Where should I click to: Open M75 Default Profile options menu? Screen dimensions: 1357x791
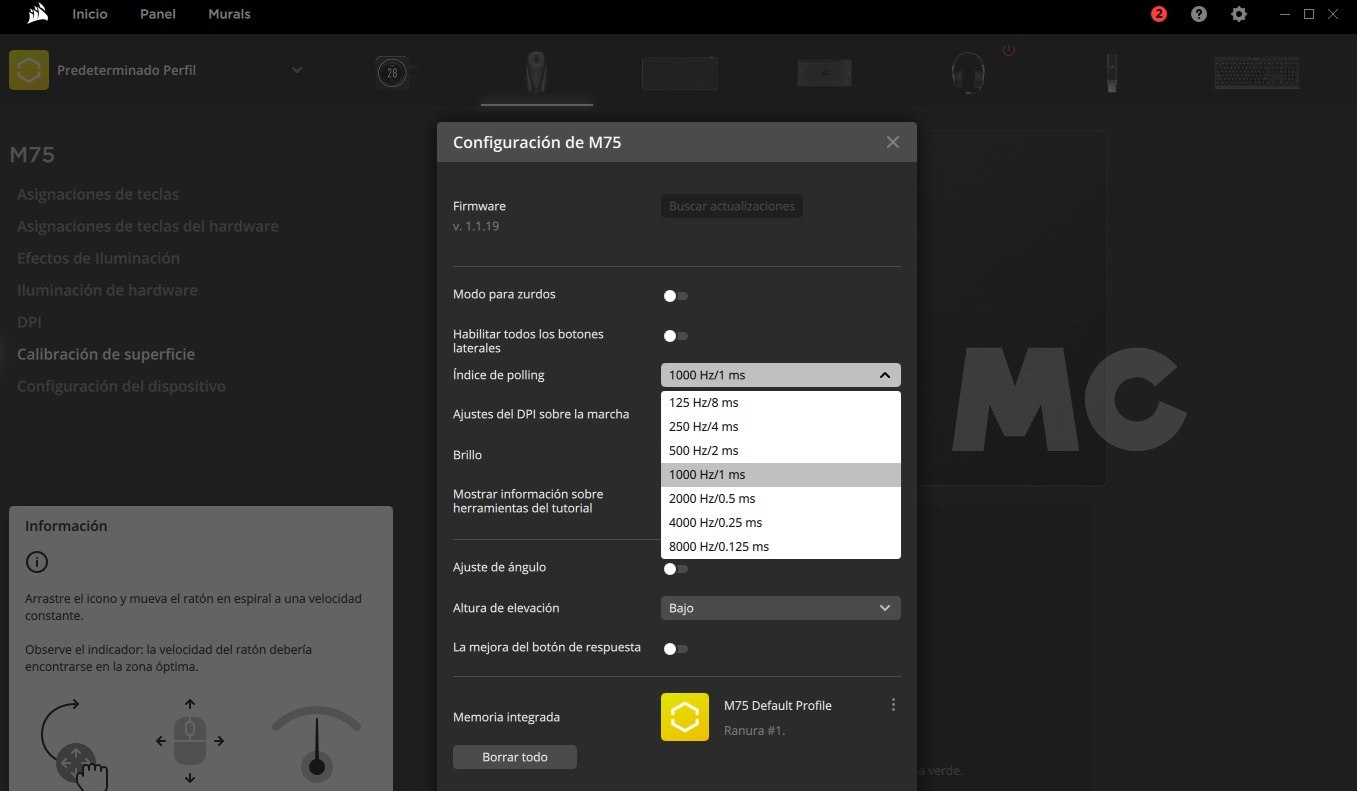[893, 705]
